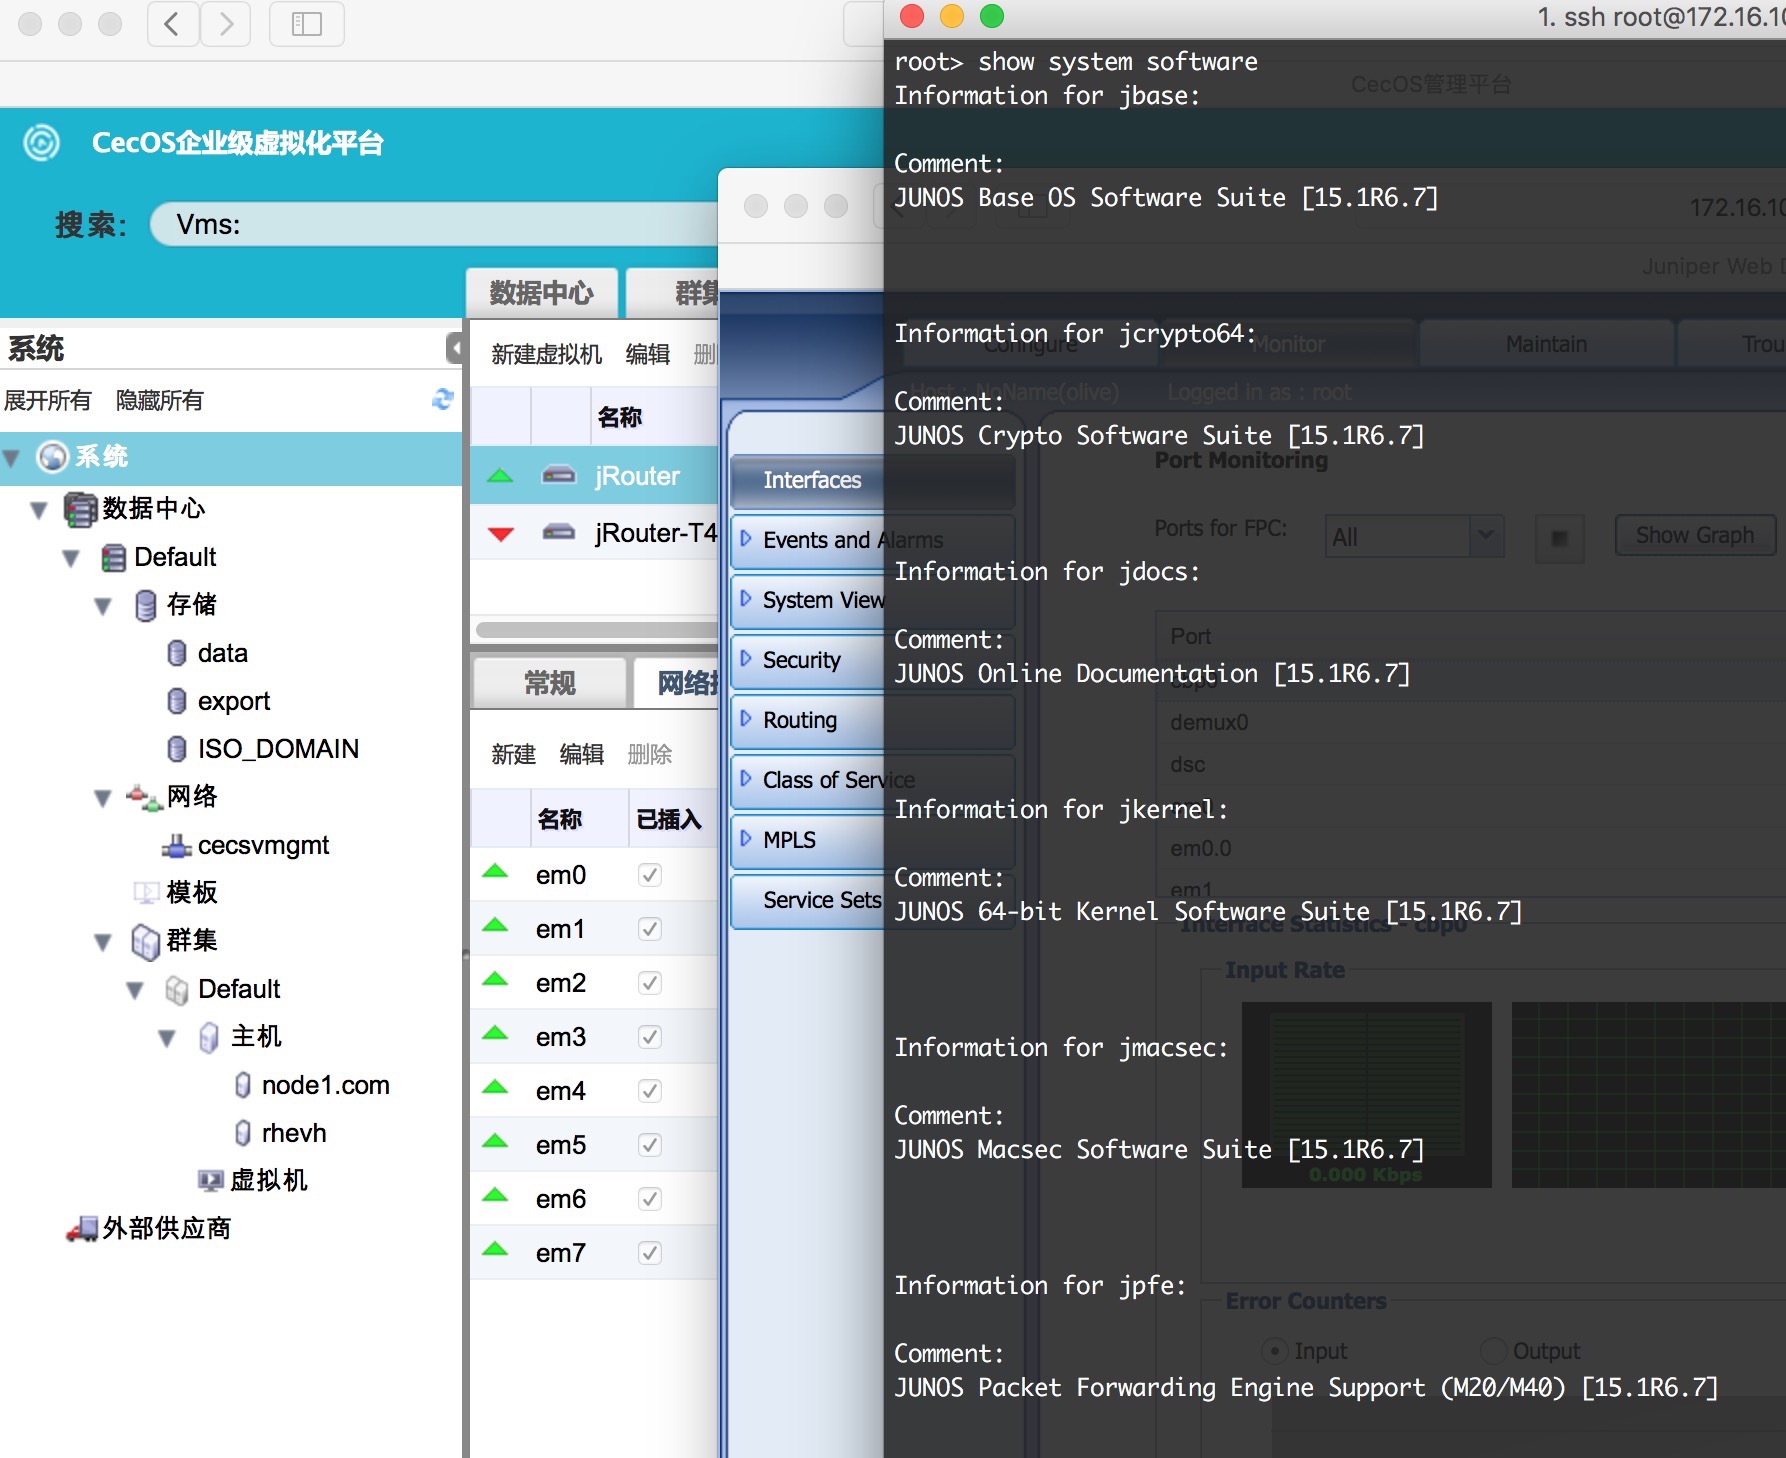1786x1458 pixels.
Task: Click 编辑 in the VM toolbar
Action: (647, 355)
